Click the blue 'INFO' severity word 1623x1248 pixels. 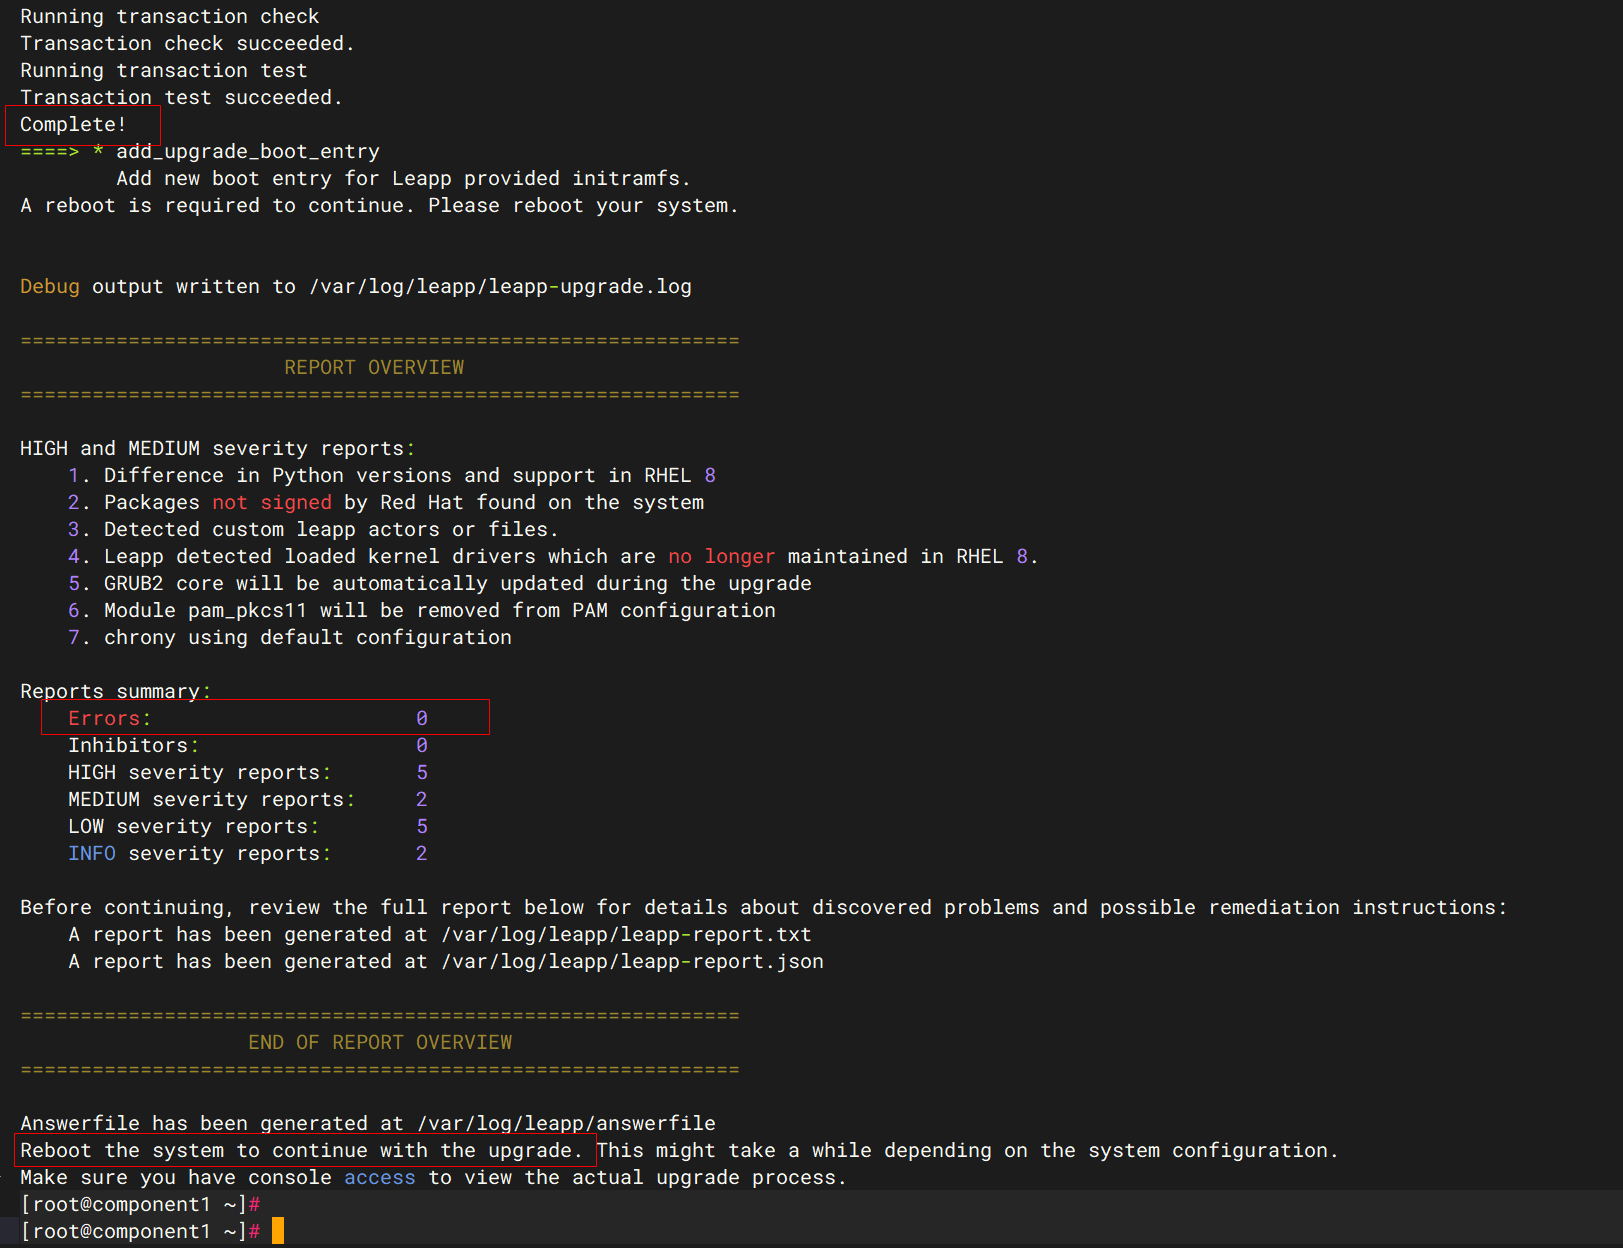(92, 854)
